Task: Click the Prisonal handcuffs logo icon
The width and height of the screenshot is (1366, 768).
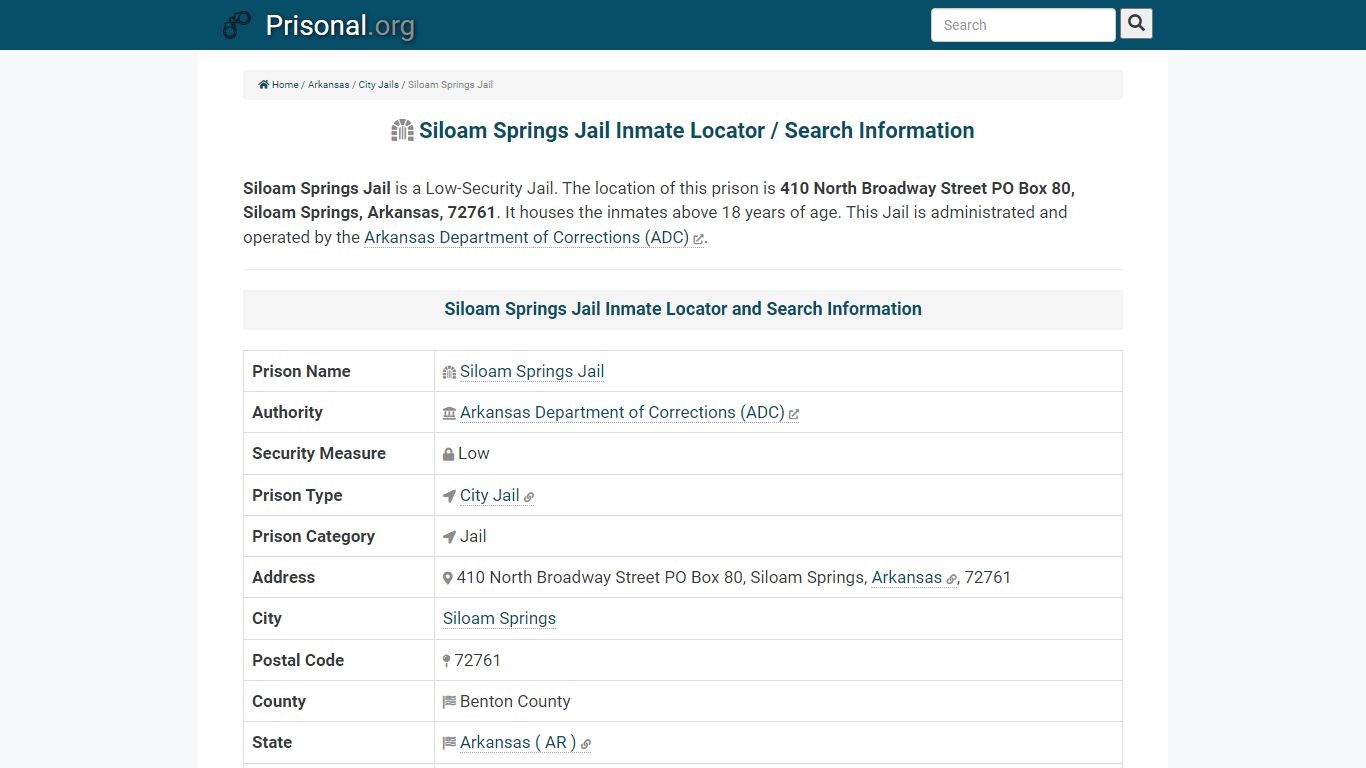Action: click(237, 25)
